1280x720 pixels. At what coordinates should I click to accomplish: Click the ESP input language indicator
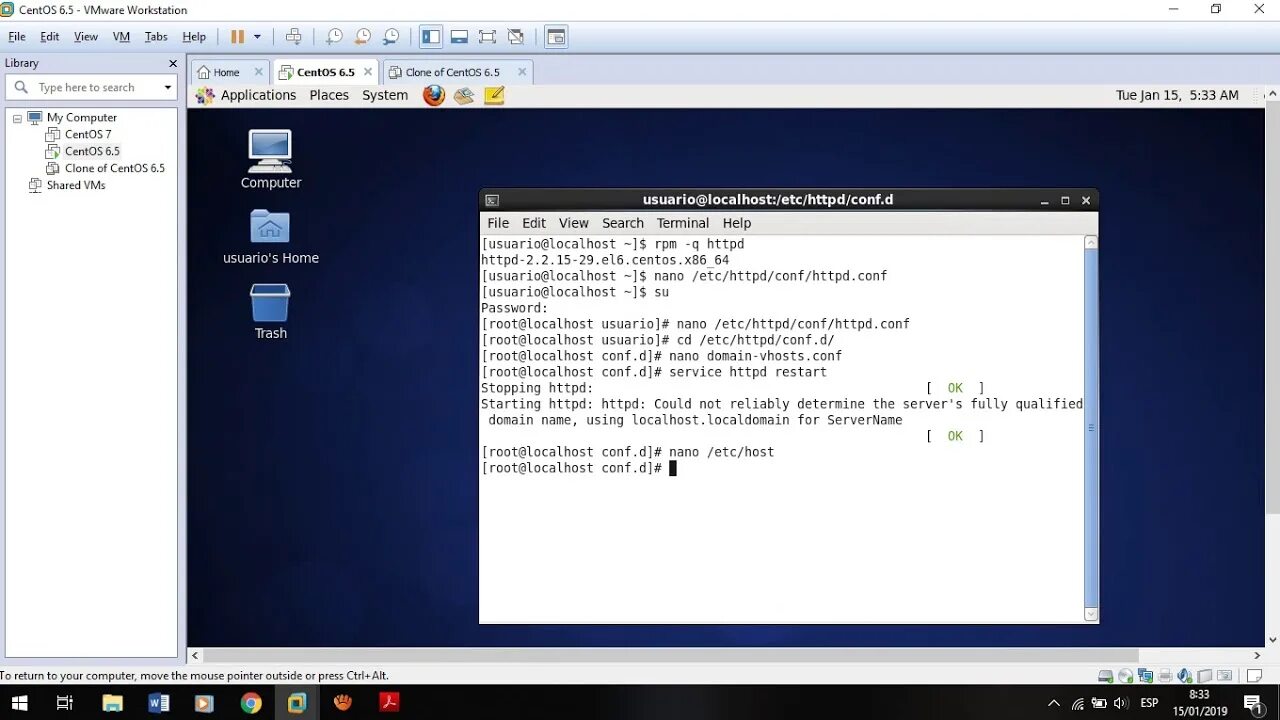[1150, 703]
